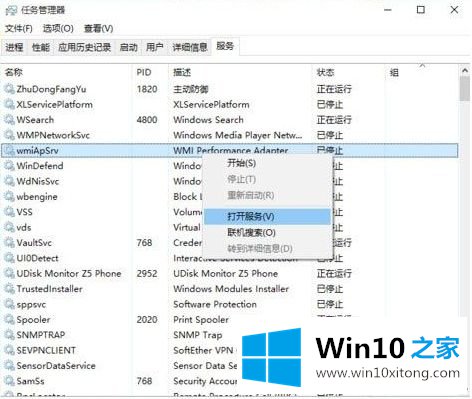Switch to the 启动 tab

pyautogui.click(x=128, y=47)
